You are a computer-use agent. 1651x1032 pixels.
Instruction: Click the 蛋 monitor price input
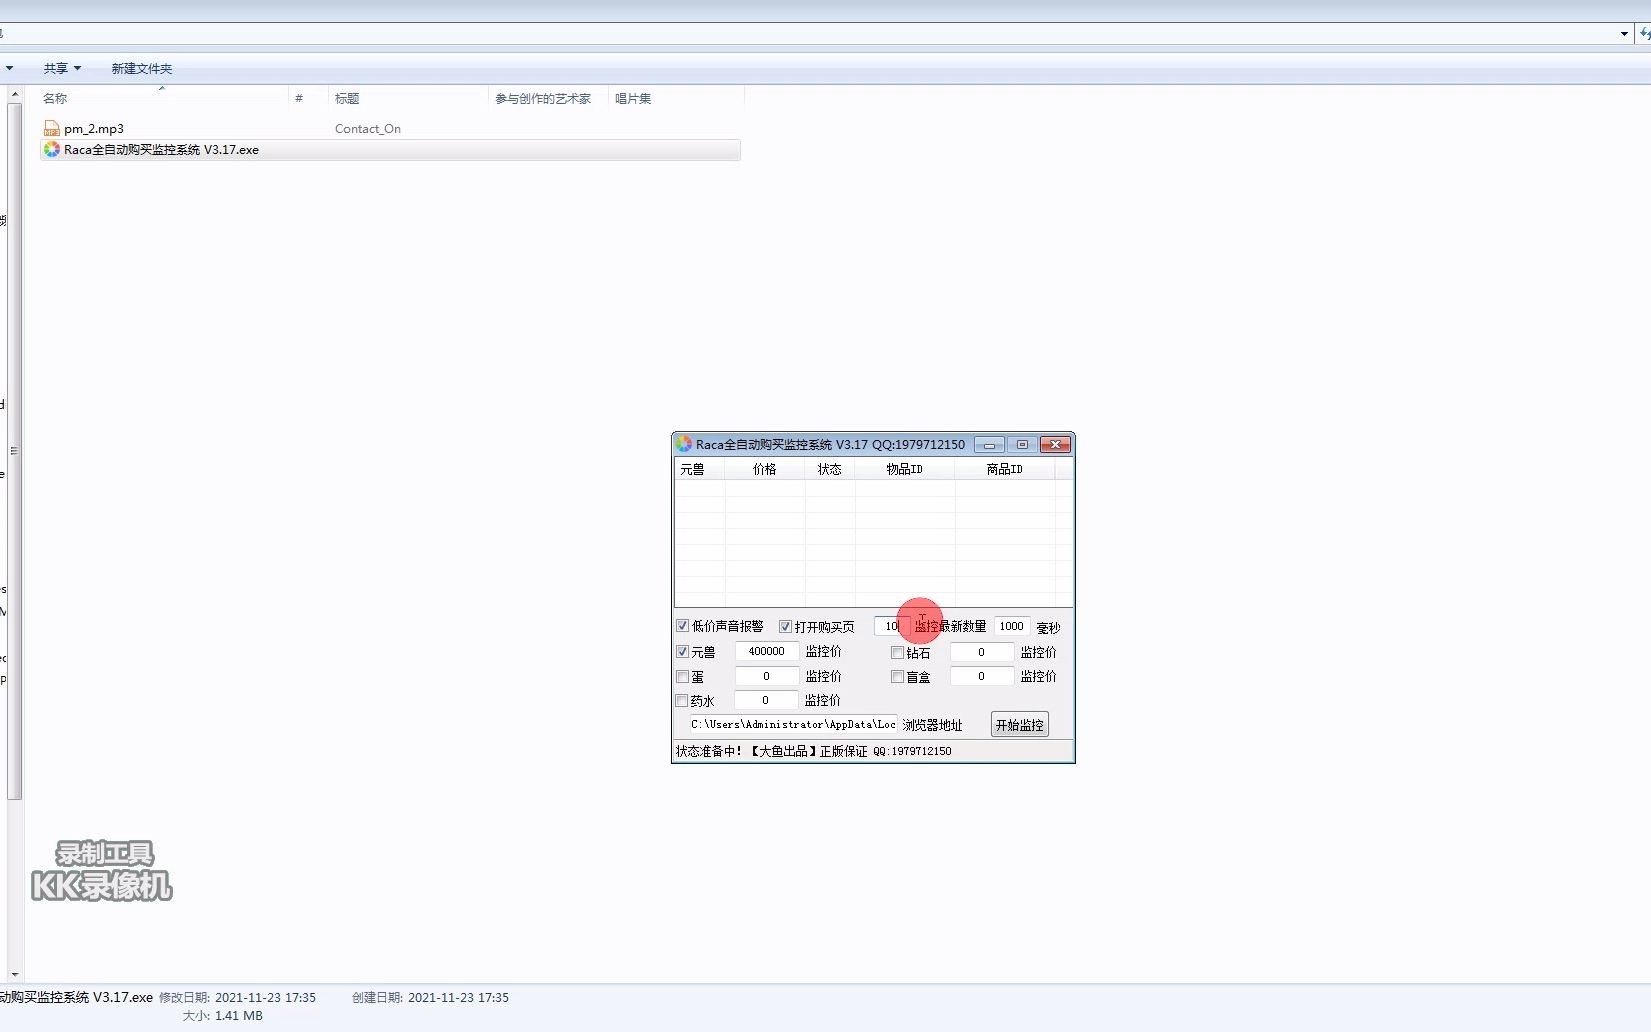(767, 676)
